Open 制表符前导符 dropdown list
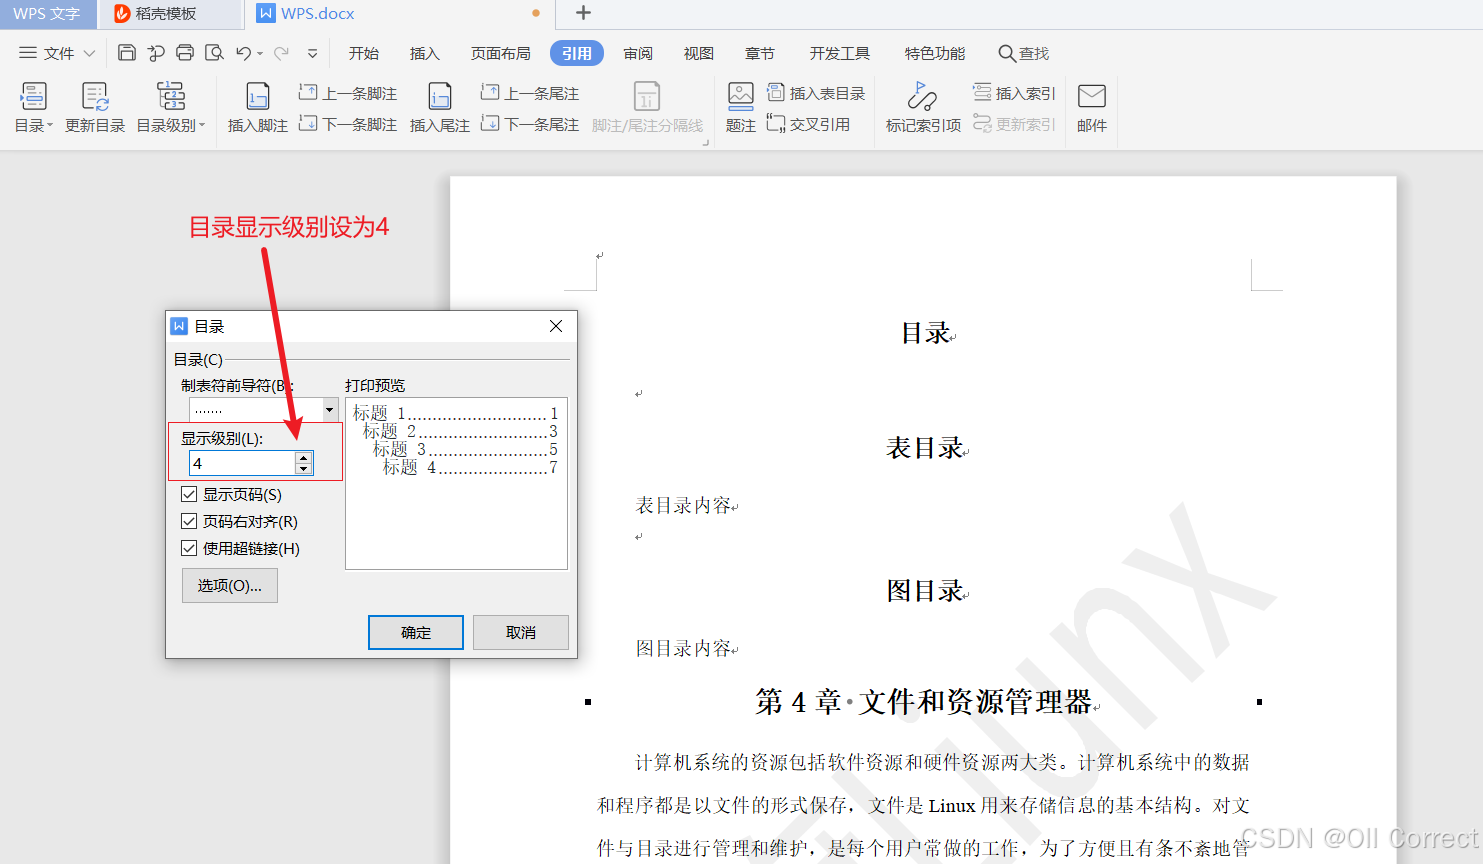Screen dimensions: 1483x864 click(329, 409)
